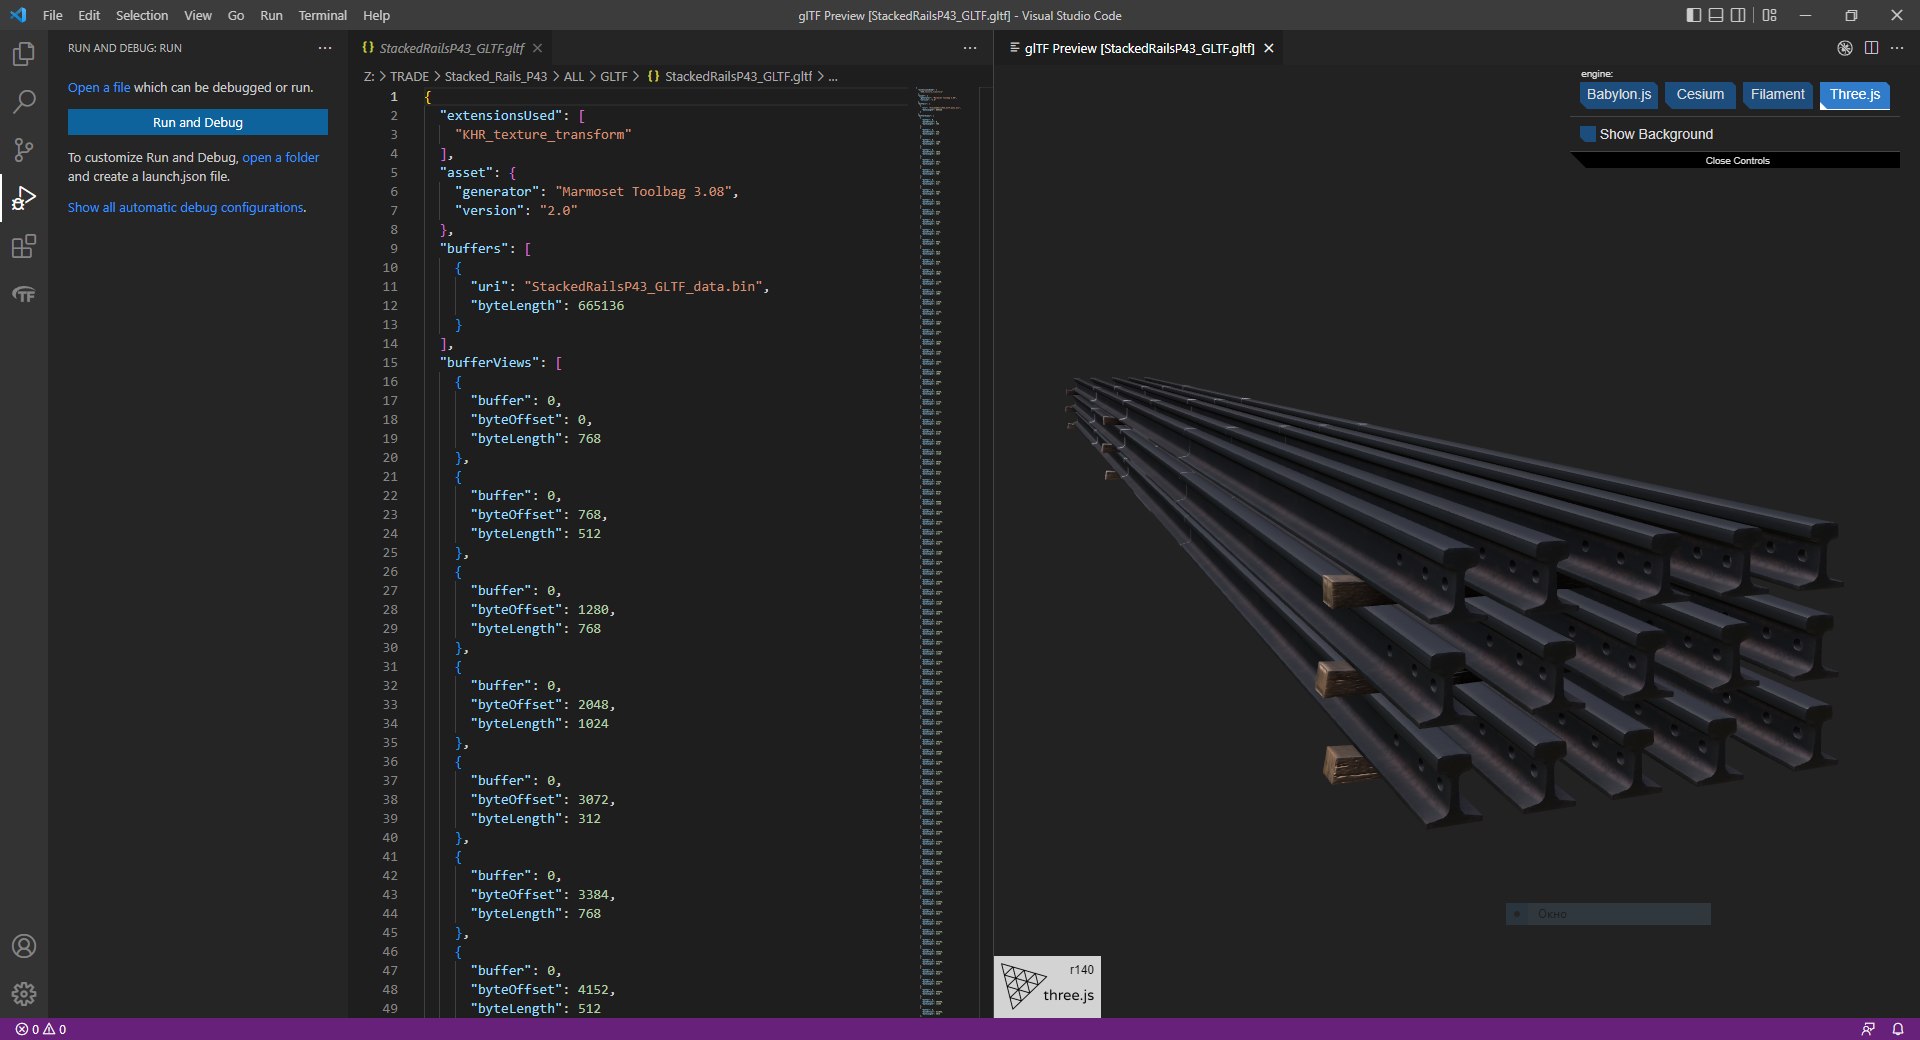
Task: Open the Run and Debug views ellipsis menu
Action: coord(325,48)
